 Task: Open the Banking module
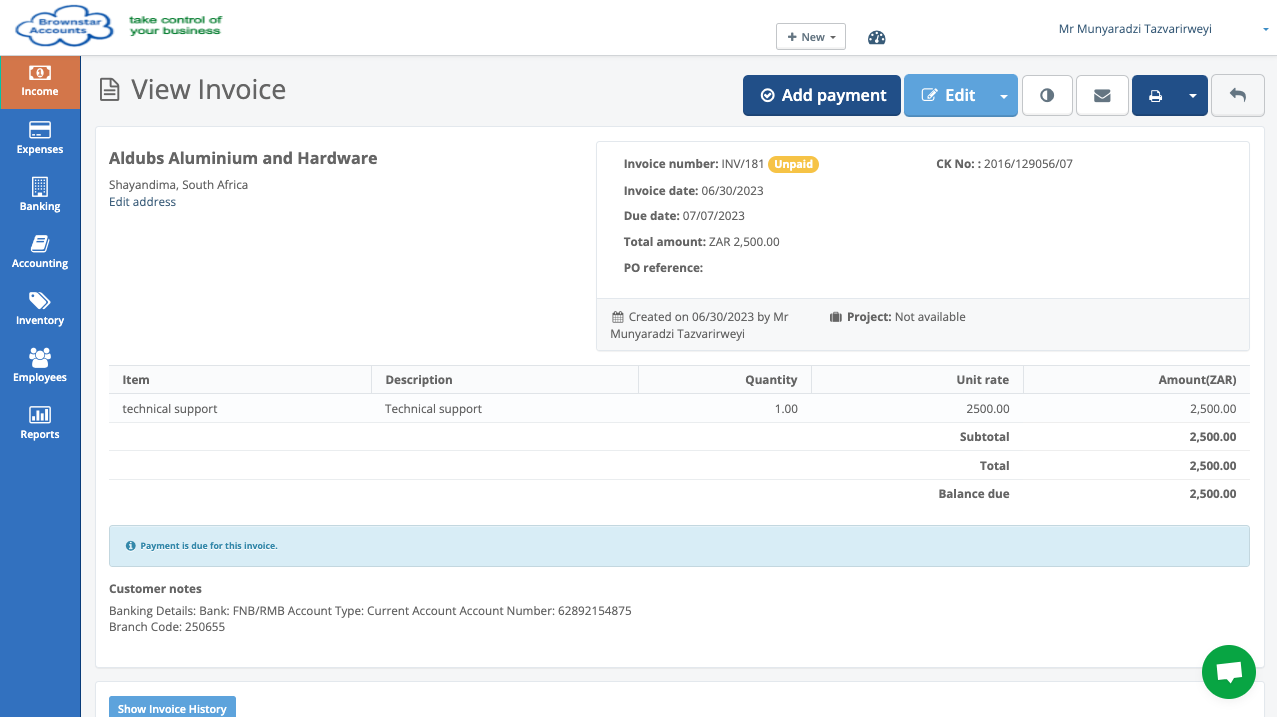click(x=40, y=195)
